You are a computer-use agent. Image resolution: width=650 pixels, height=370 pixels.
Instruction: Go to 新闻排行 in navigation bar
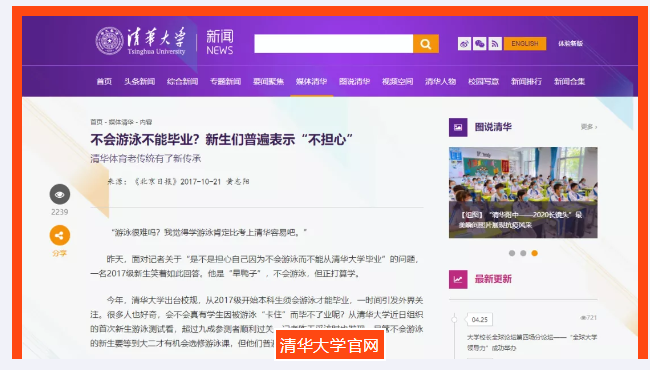tap(526, 82)
